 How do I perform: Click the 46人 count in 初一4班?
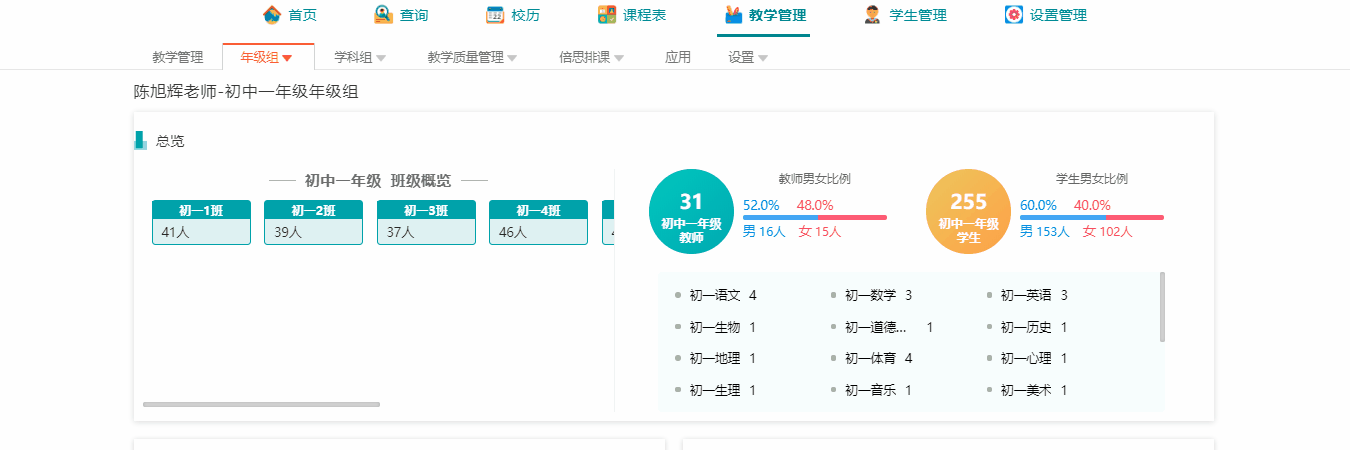pos(512,232)
